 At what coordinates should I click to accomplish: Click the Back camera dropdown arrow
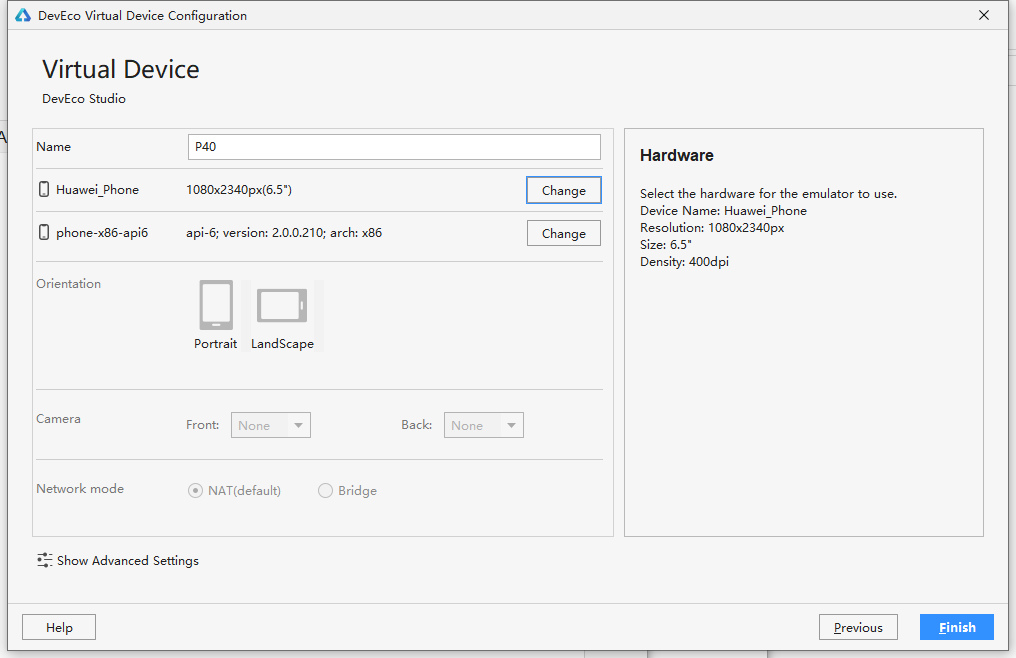click(511, 425)
